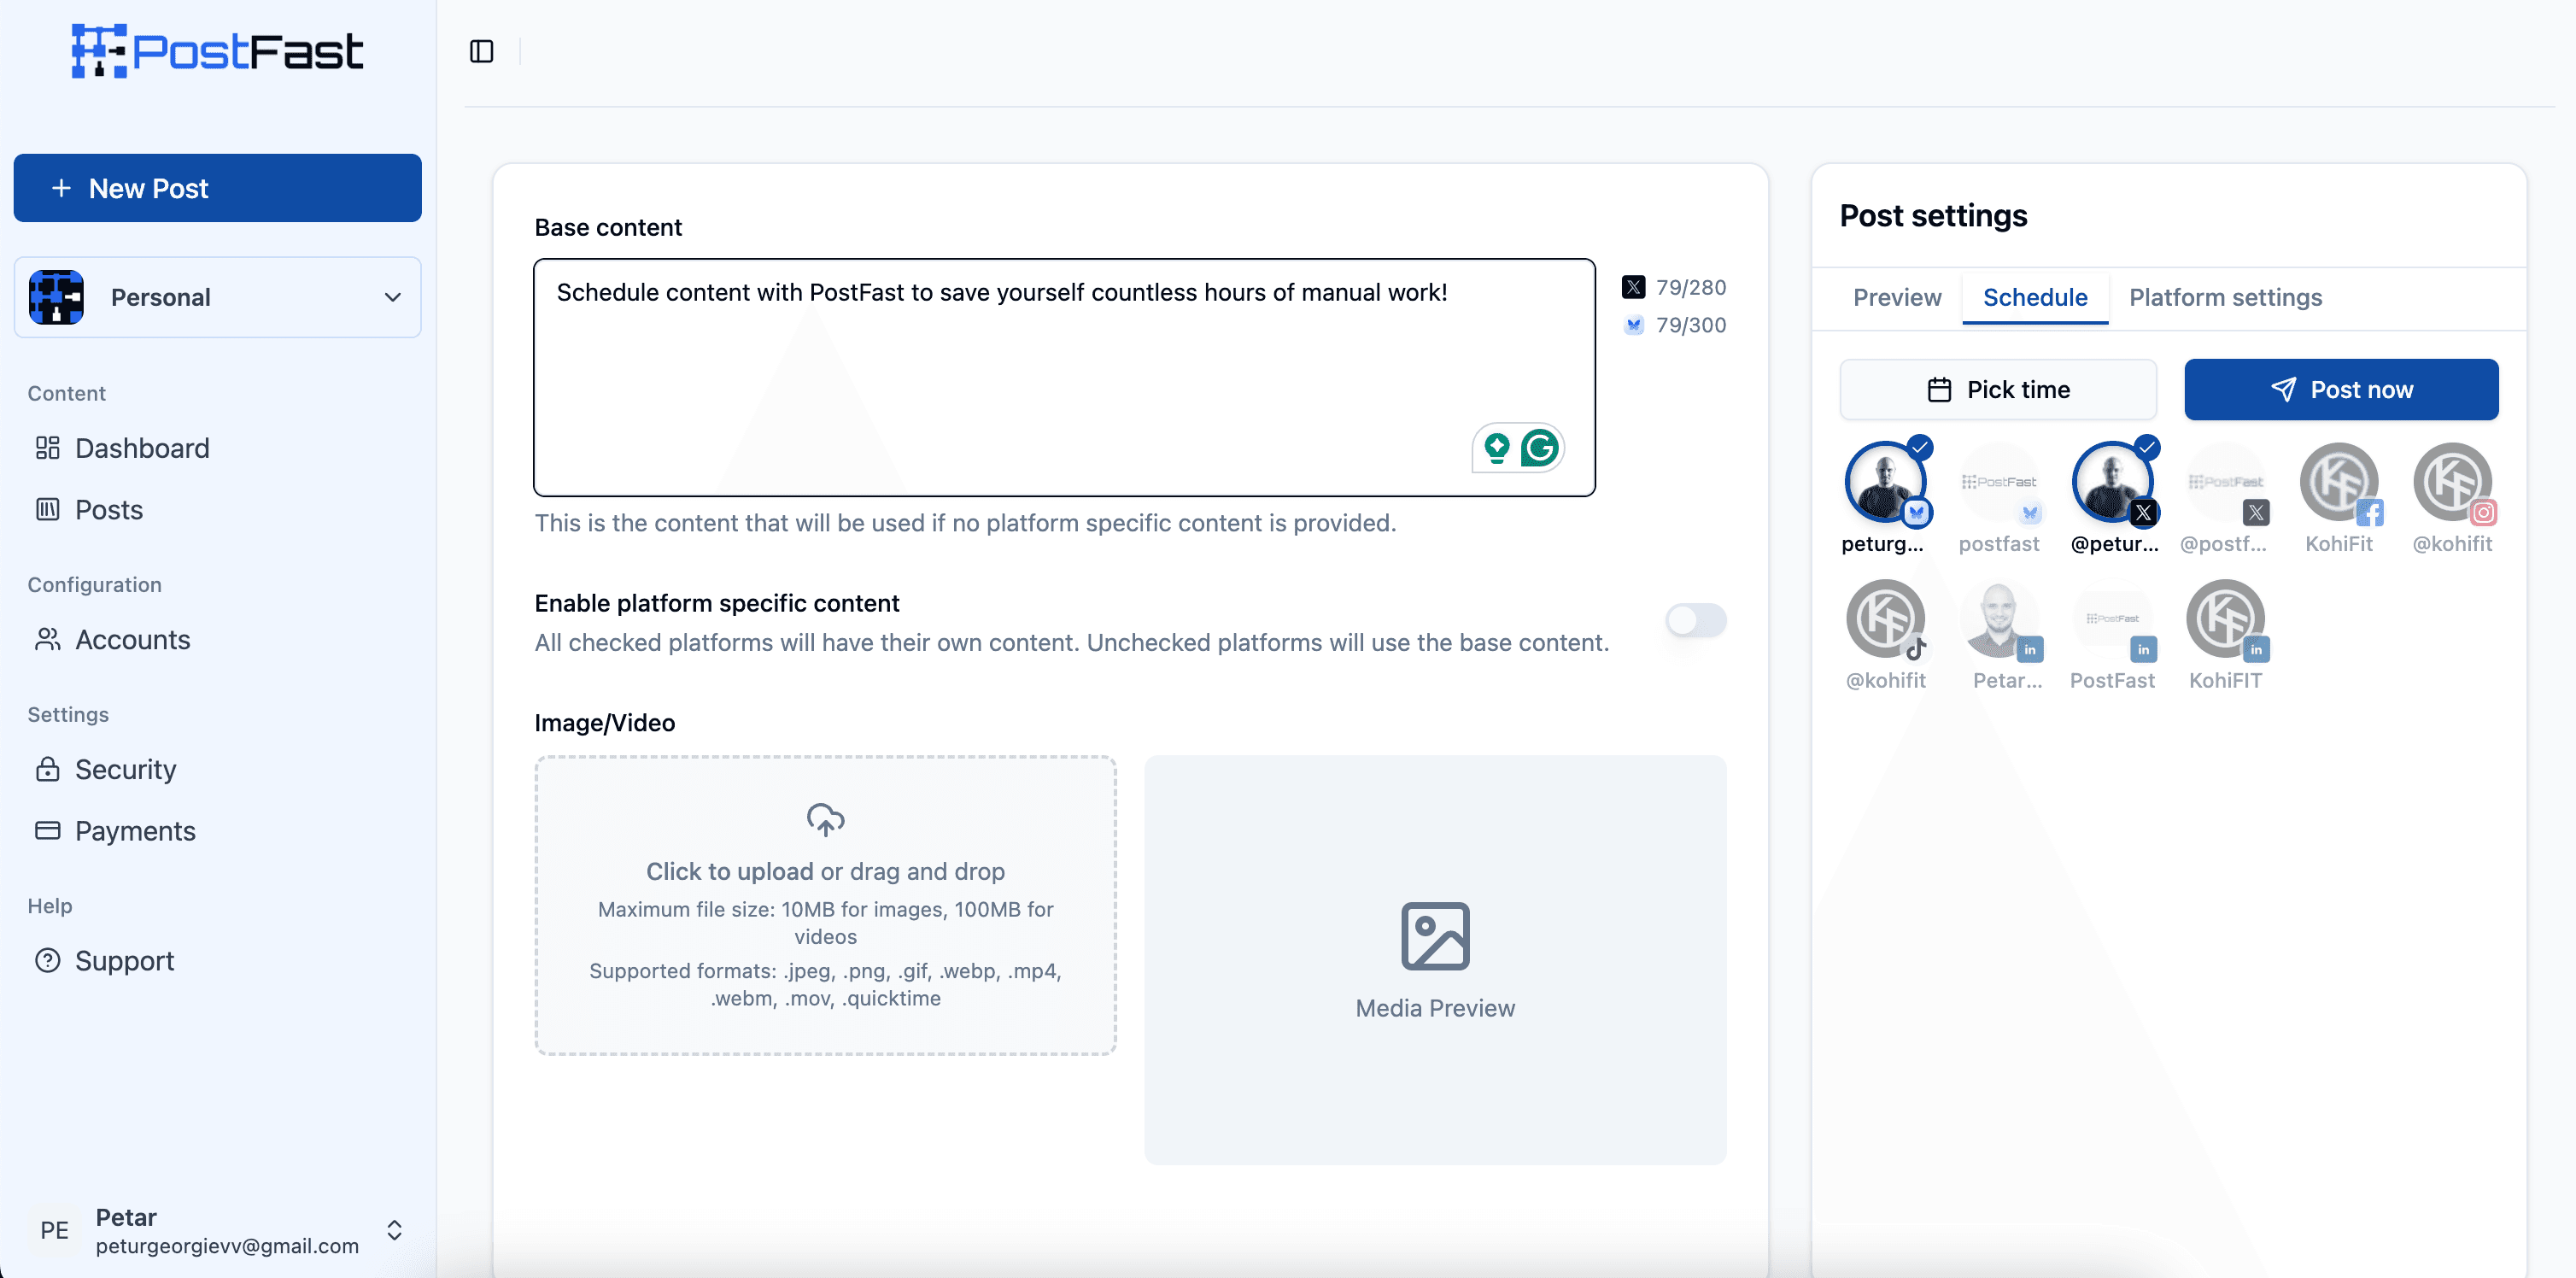Select the KohiFIT LinkedIn account
Image resolution: width=2576 pixels, height=1278 pixels.
(2225, 620)
